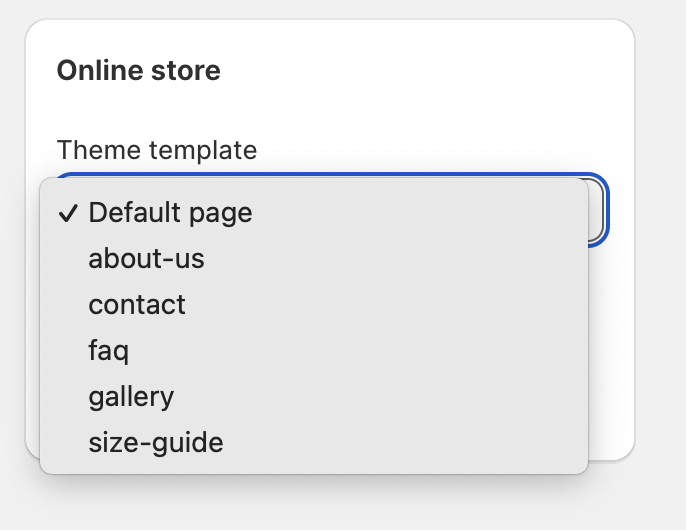This screenshot has height=530, width=686.
Task: Click the focused Theme template select box
Action: (x=598, y=211)
